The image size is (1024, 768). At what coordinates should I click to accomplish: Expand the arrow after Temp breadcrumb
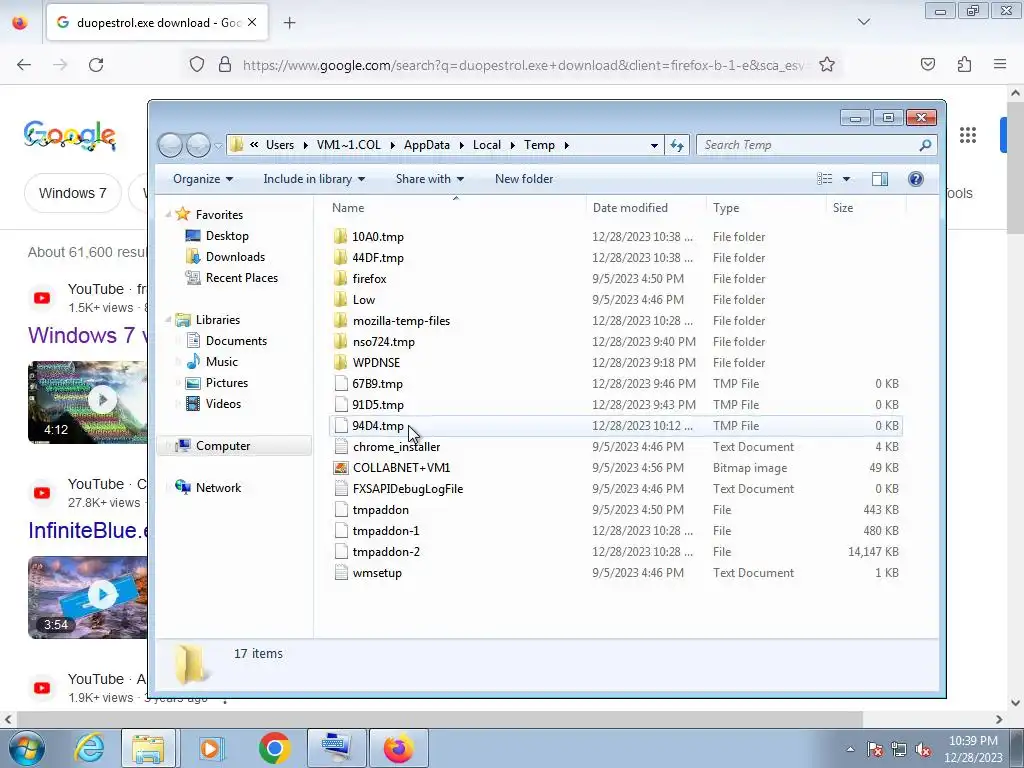point(566,145)
